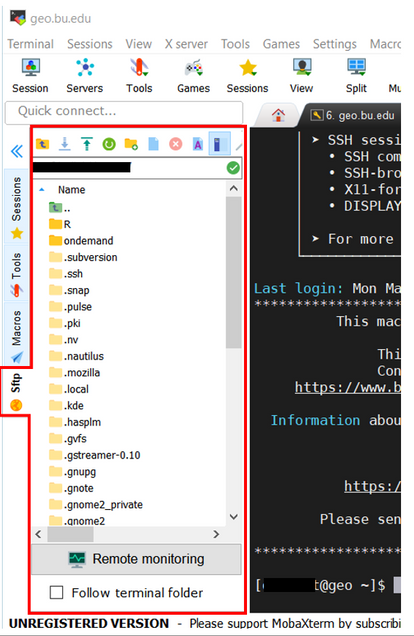The height and width of the screenshot is (636, 414).
Task: Open the View menu
Action: click(139, 44)
